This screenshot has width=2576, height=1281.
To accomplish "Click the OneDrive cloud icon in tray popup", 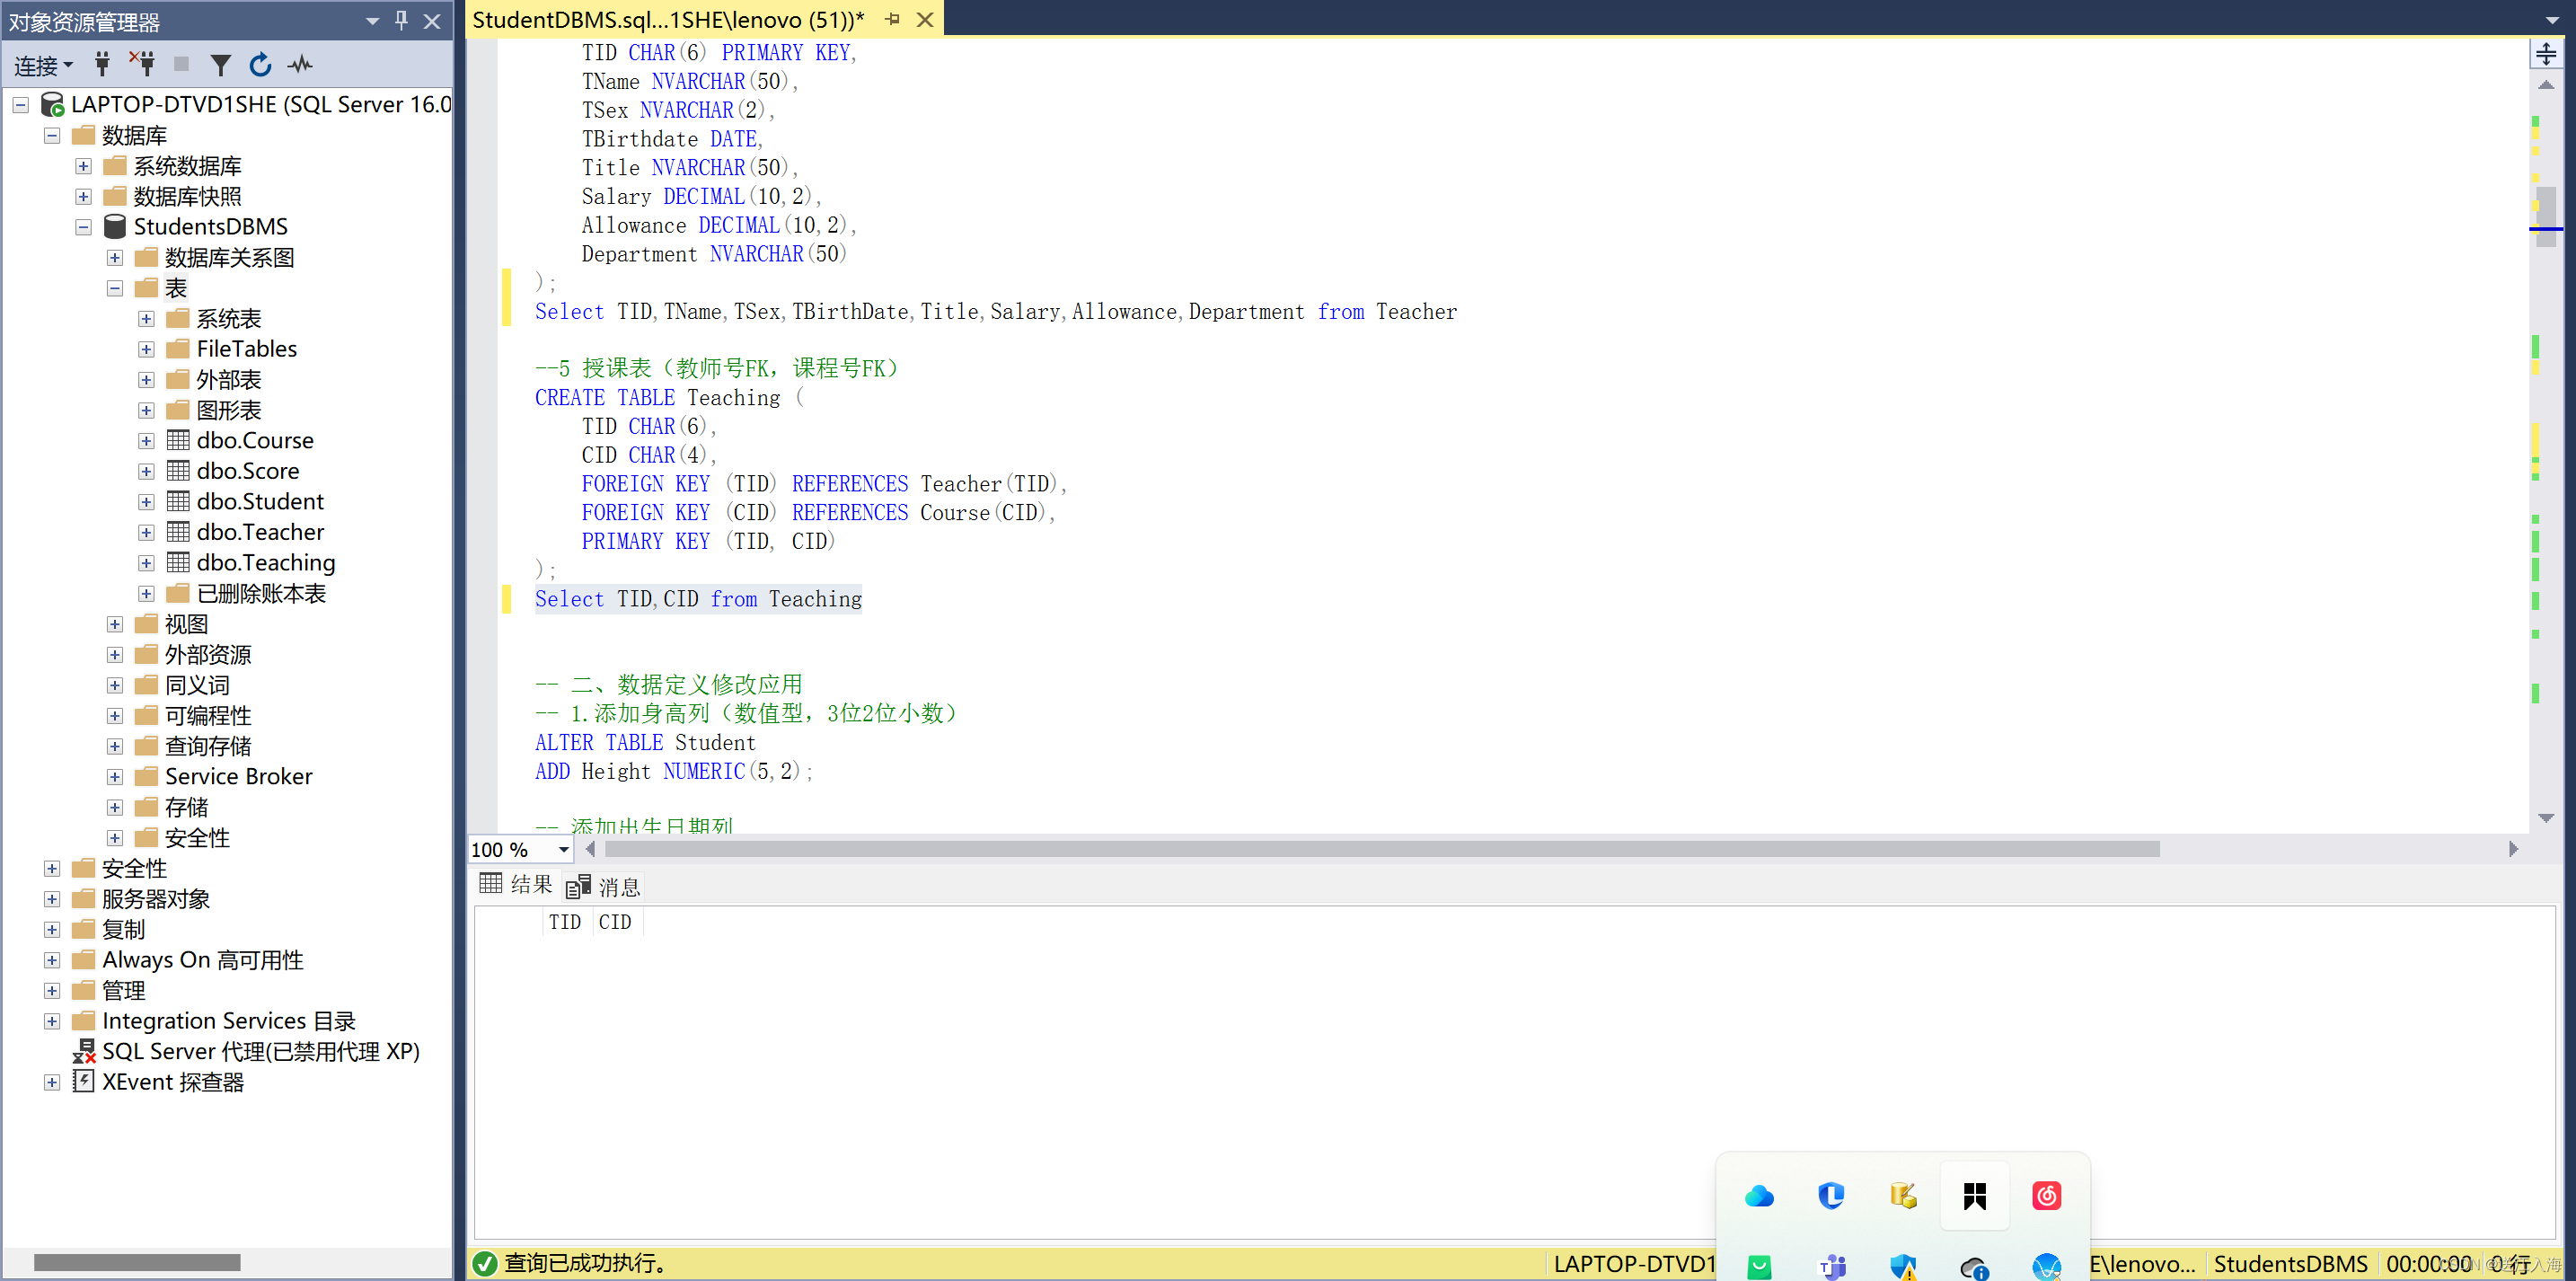I will (1759, 1196).
